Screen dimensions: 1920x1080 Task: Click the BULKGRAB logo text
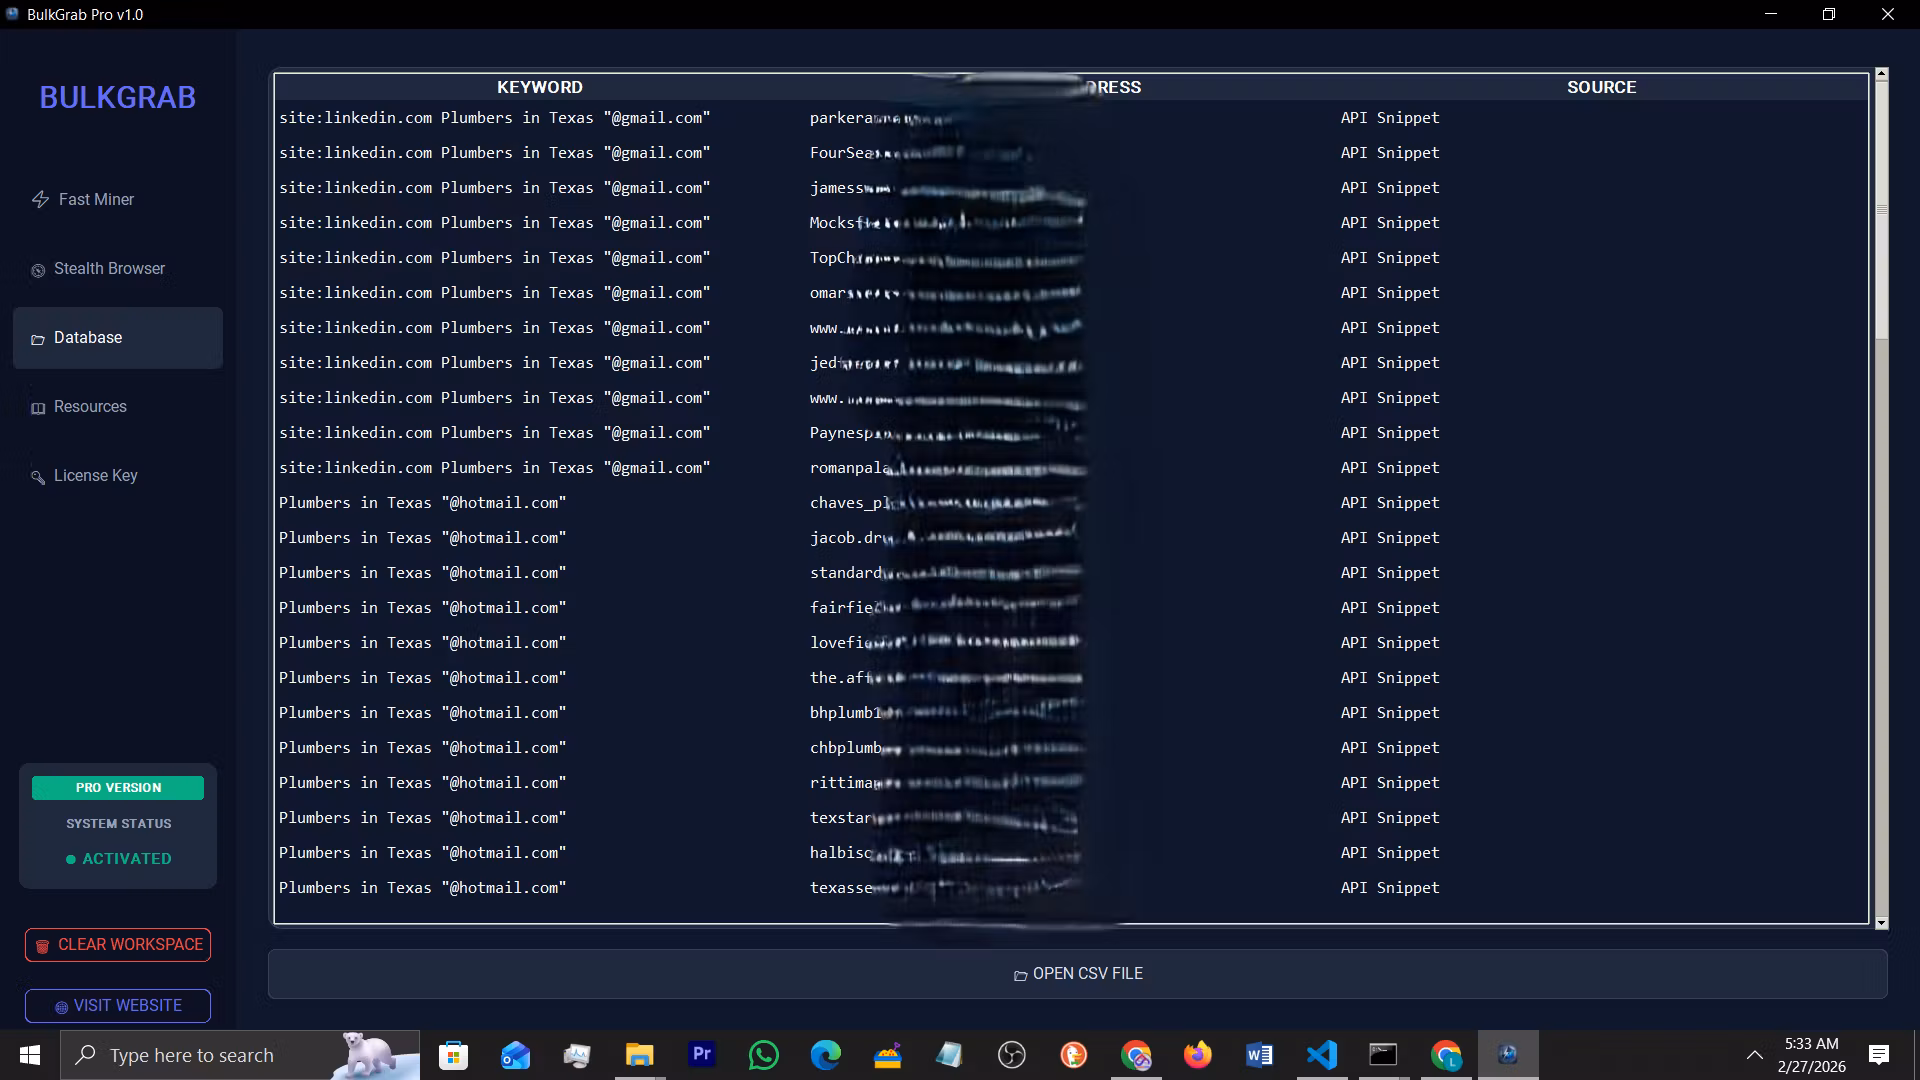pyautogui.click(x=117, y=98)
